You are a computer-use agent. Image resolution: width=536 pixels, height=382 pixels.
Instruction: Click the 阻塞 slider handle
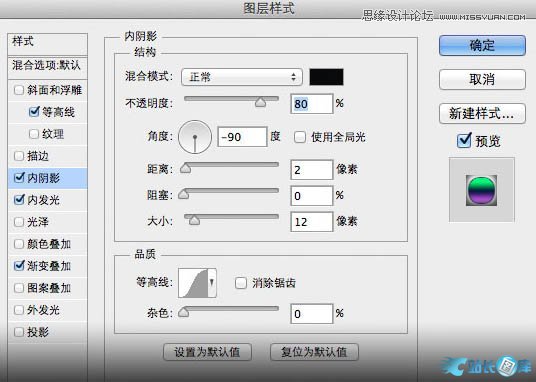coord(184,194)
